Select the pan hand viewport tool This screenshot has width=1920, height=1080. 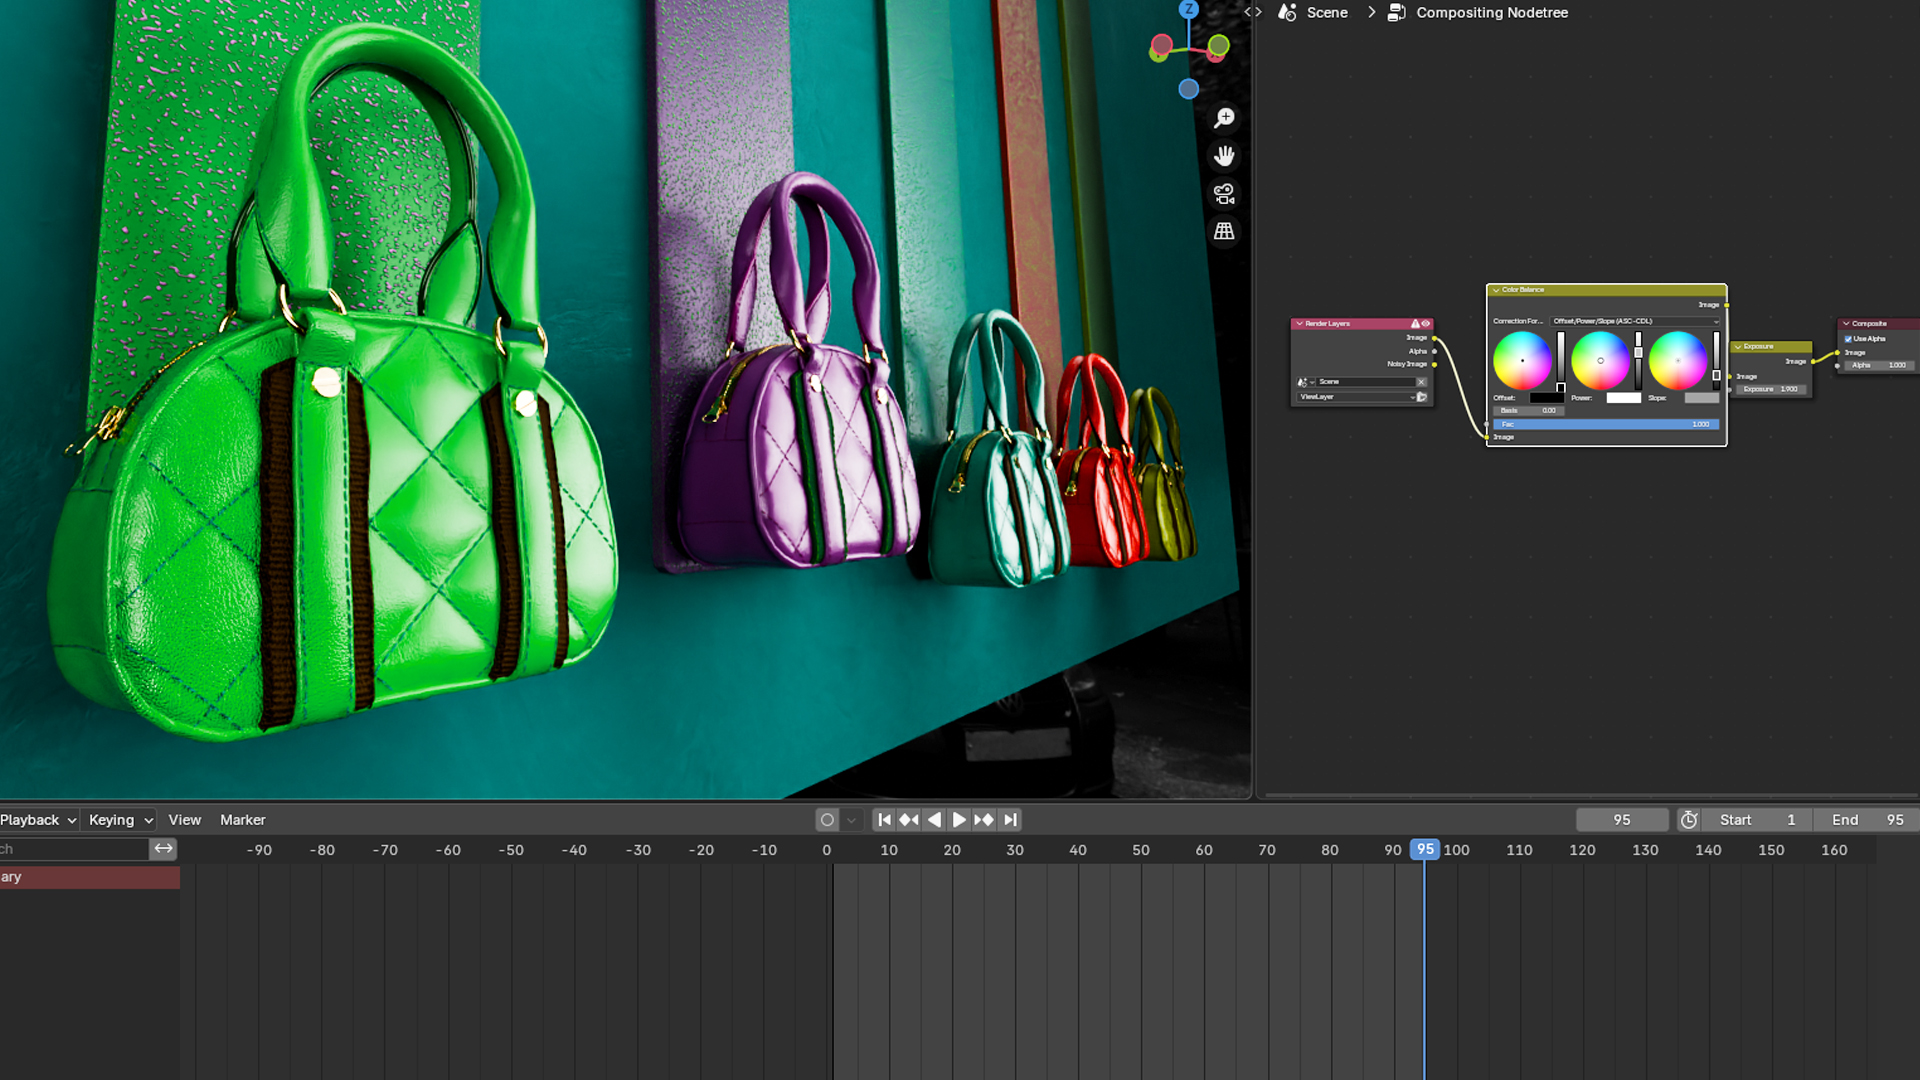point(1224,156)
